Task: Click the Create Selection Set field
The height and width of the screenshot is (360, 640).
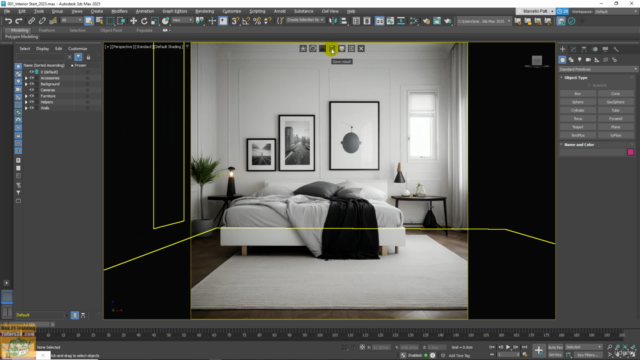Action: [x=305, y=20]
